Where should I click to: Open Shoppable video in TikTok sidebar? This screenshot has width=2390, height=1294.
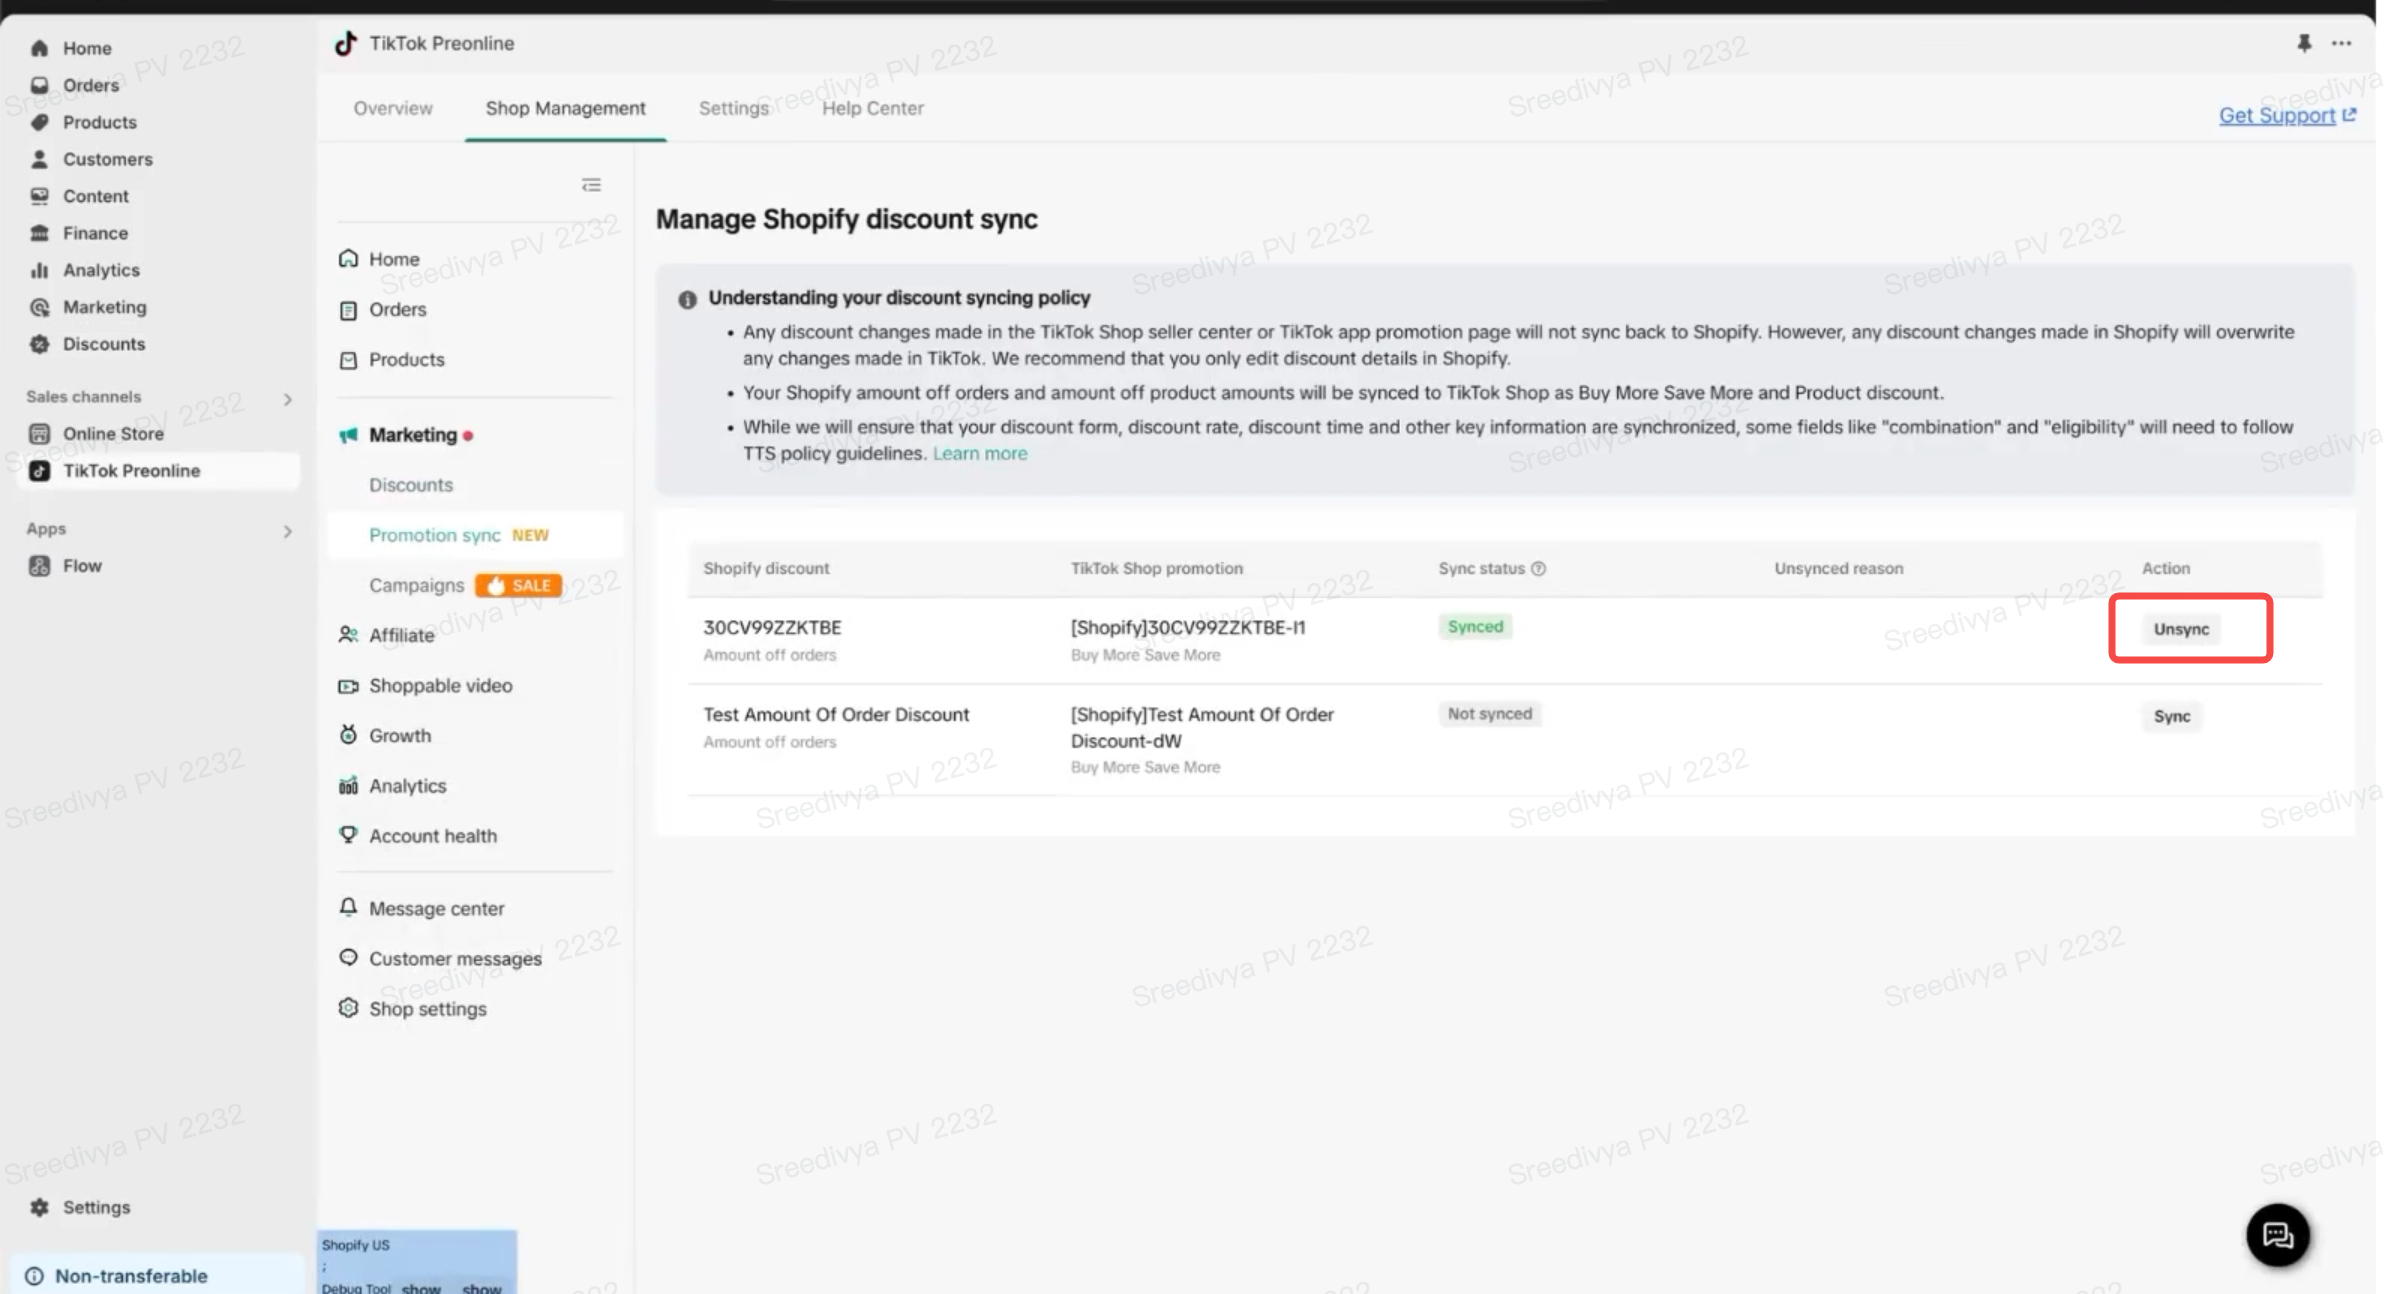coord(440,686)
